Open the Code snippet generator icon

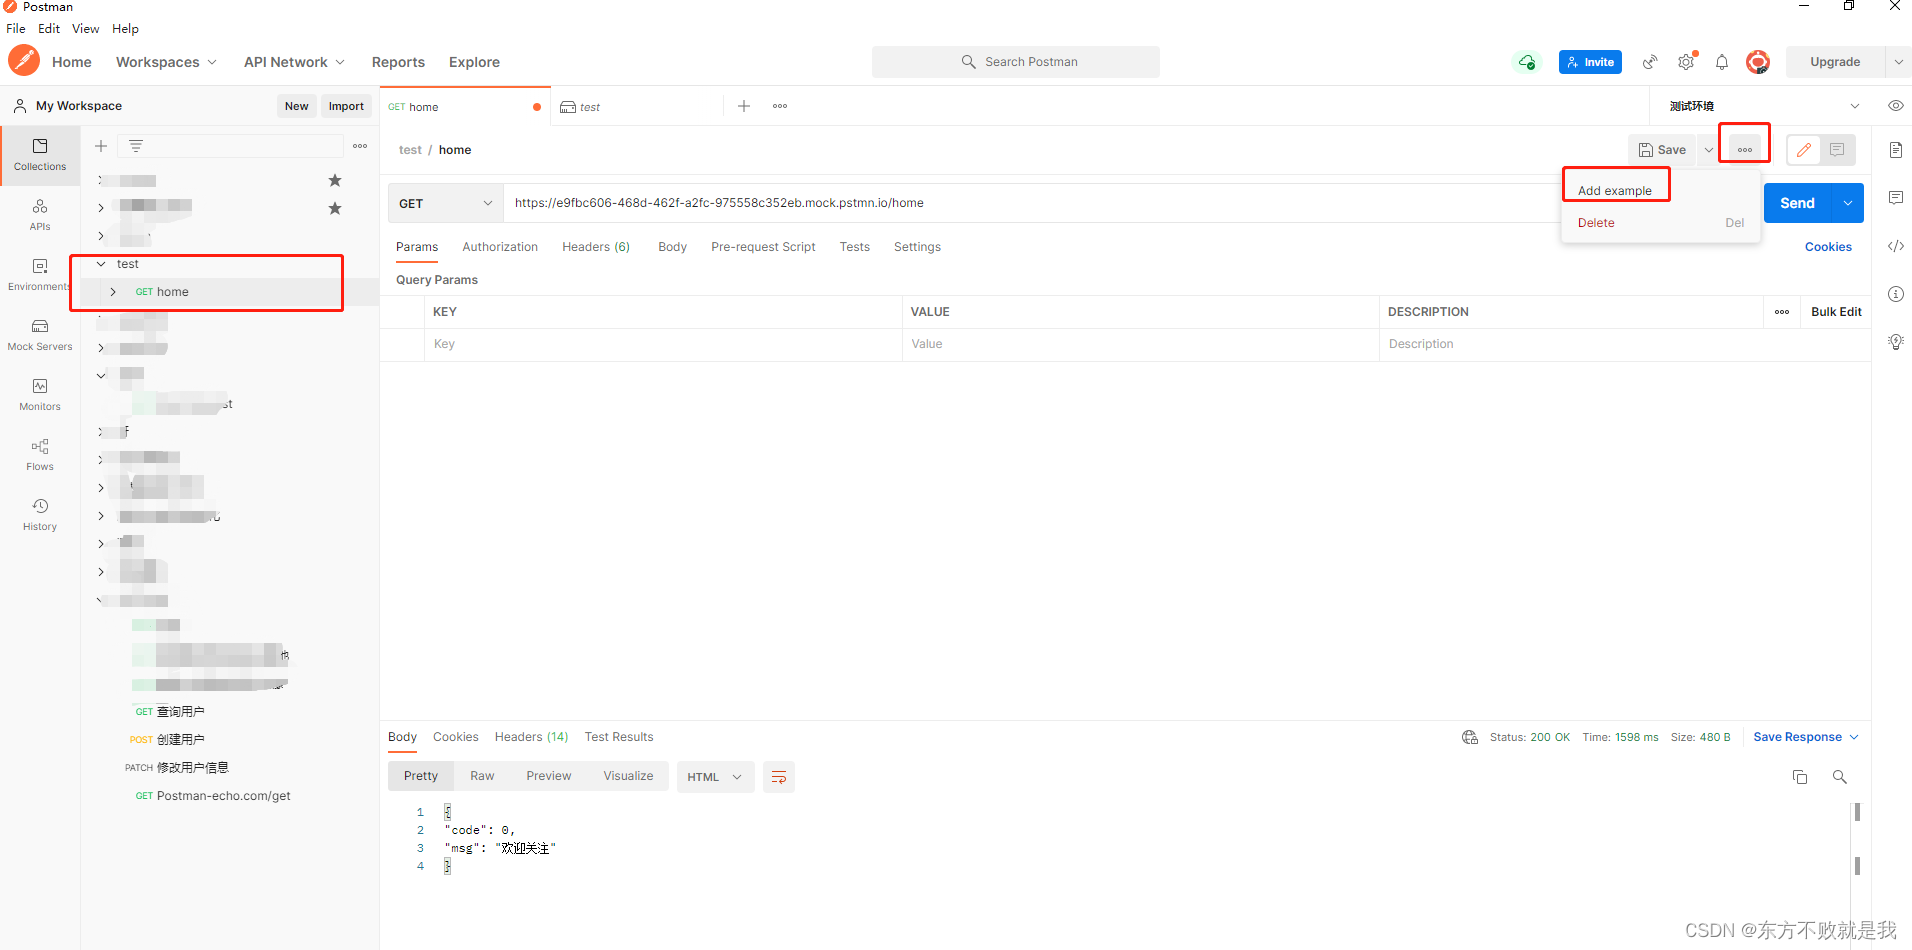pos(1895,246)
